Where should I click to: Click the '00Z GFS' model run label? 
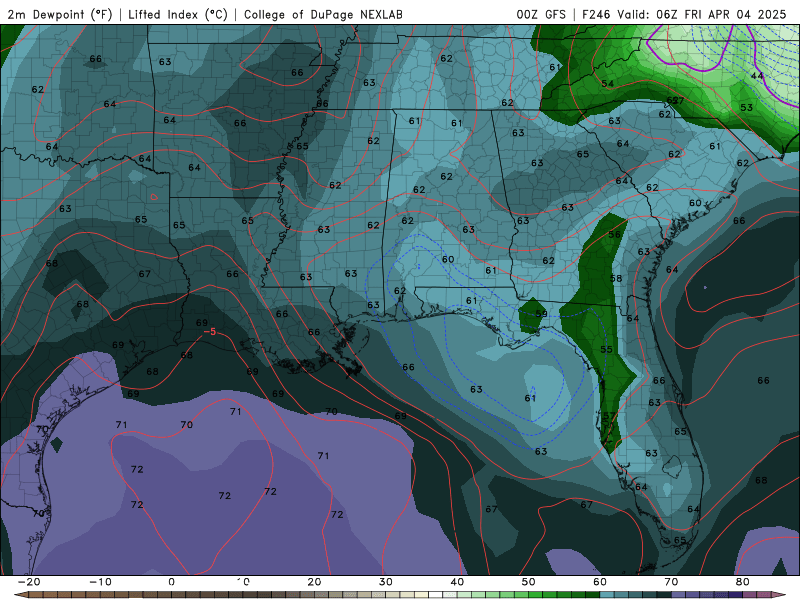(x=540, y=15)
